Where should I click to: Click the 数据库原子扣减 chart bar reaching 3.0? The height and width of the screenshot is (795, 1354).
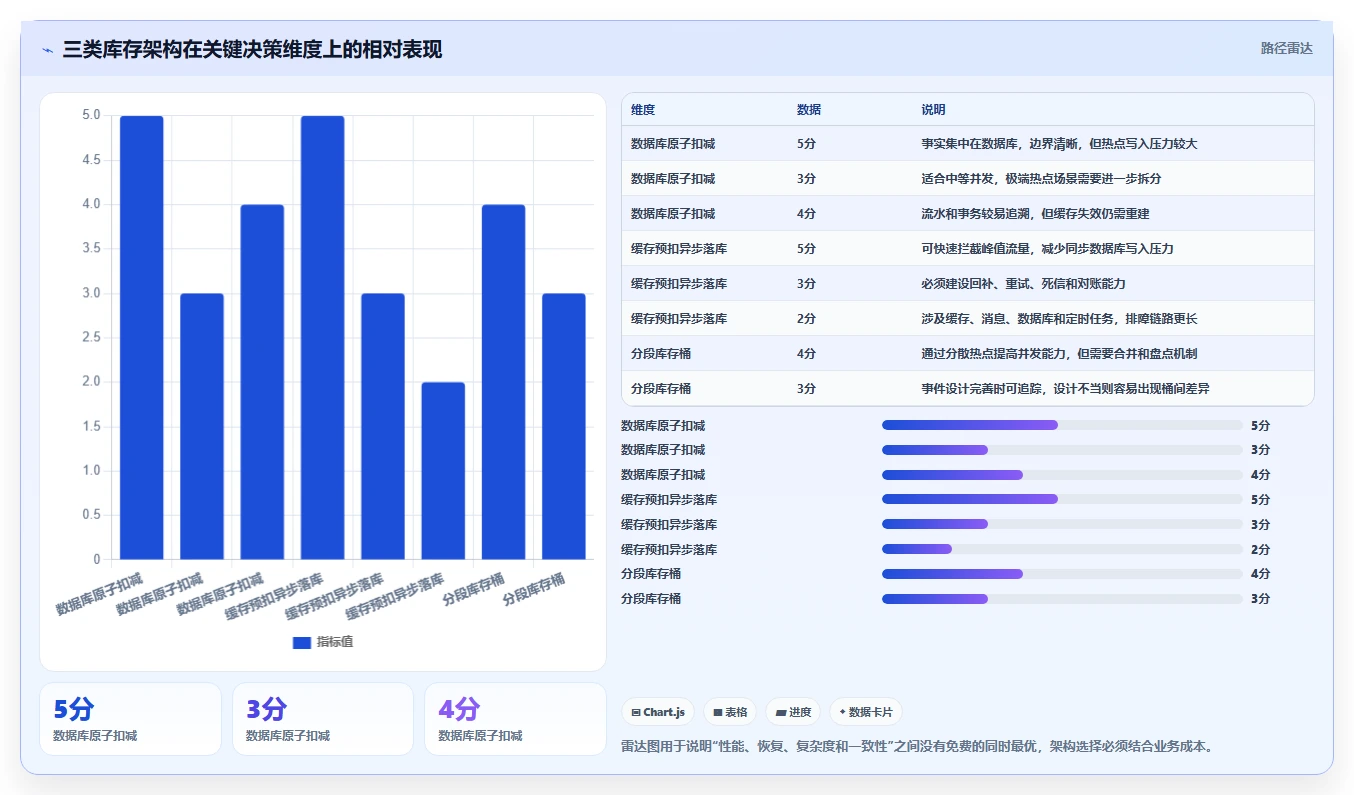pos(202,426)
